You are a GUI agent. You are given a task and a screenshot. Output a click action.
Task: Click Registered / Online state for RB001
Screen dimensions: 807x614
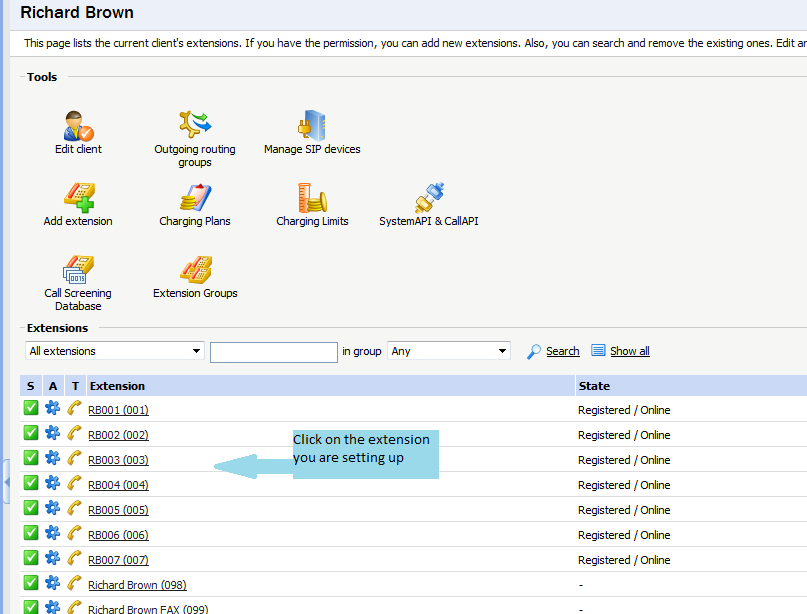[624, 410]
